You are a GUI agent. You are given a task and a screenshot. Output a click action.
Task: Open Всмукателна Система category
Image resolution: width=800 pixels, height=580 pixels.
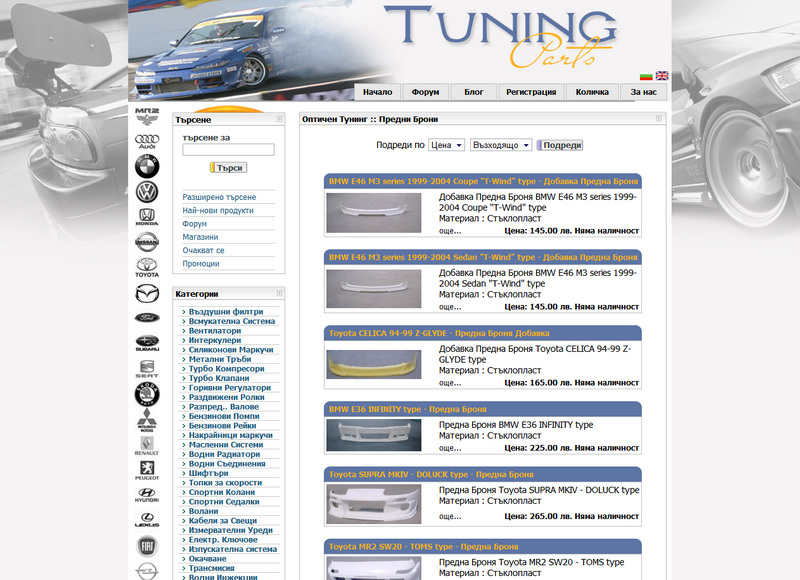[x=232, y=321]
